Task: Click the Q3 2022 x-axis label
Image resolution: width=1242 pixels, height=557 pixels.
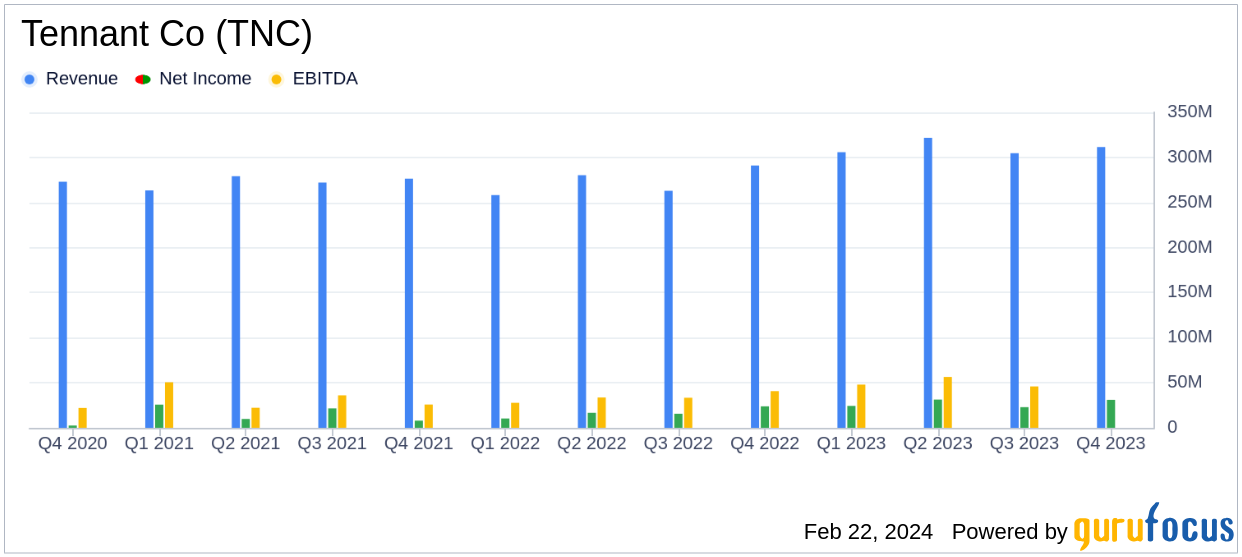Action: [x=678, y=443]
